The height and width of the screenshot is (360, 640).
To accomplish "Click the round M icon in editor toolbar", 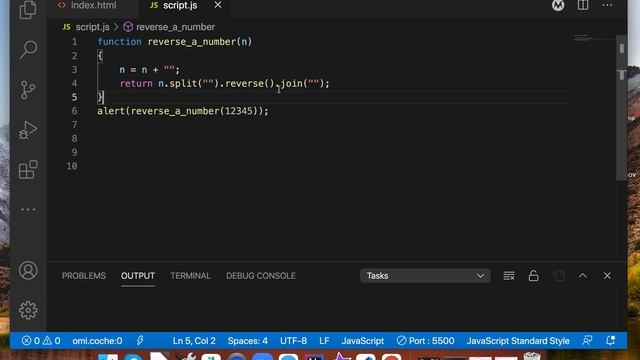I will coord(558,5).
